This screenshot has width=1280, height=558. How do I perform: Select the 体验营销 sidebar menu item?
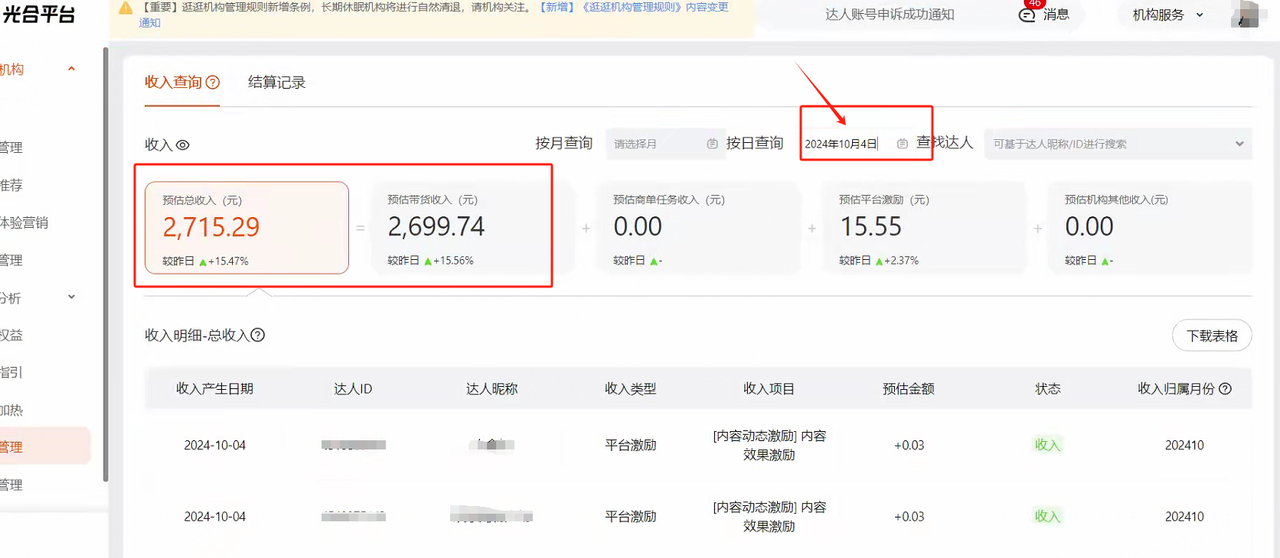[x=24, y=222]
